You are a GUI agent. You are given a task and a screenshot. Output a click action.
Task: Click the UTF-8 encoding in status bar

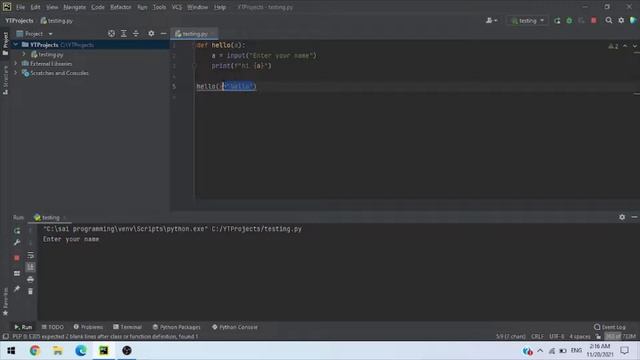(x=556, y=337)
